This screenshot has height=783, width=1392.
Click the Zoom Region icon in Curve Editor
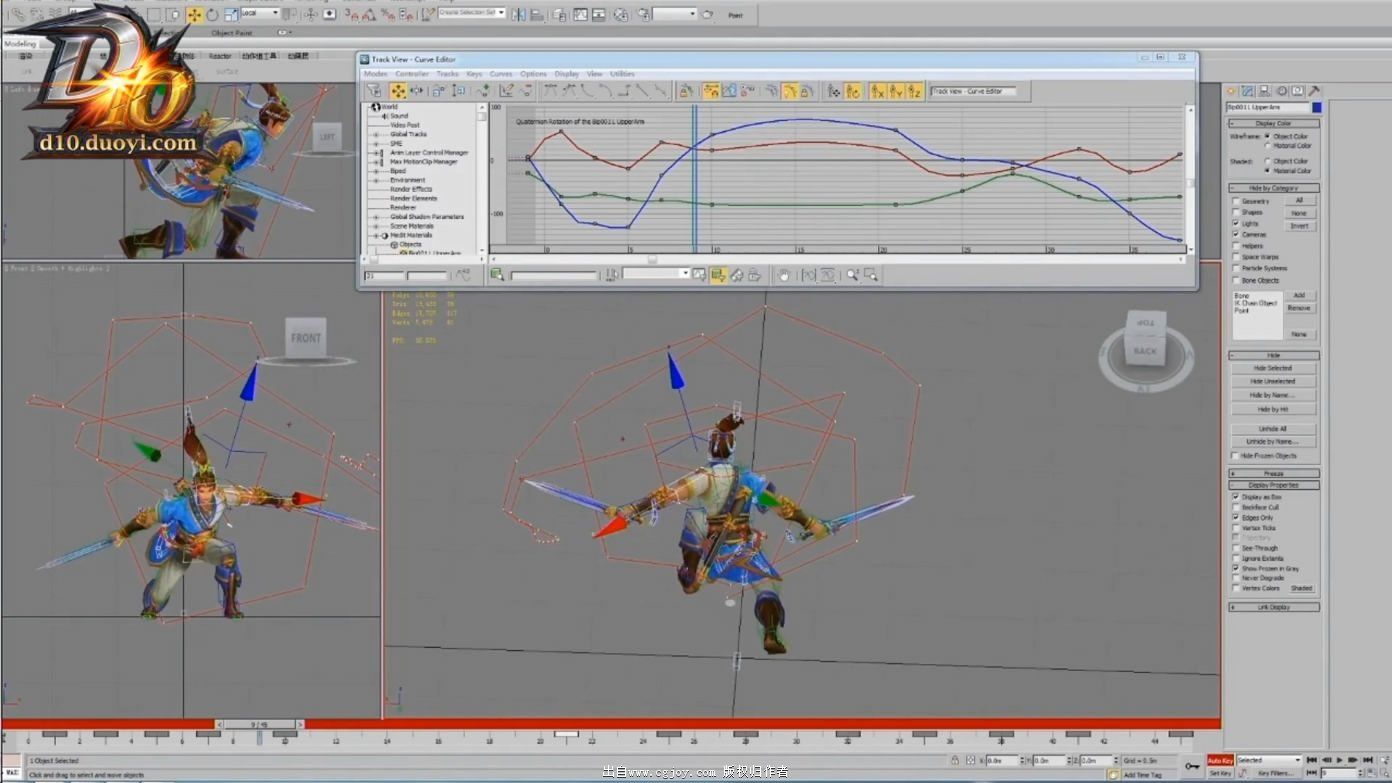click(x=871, y=274)
